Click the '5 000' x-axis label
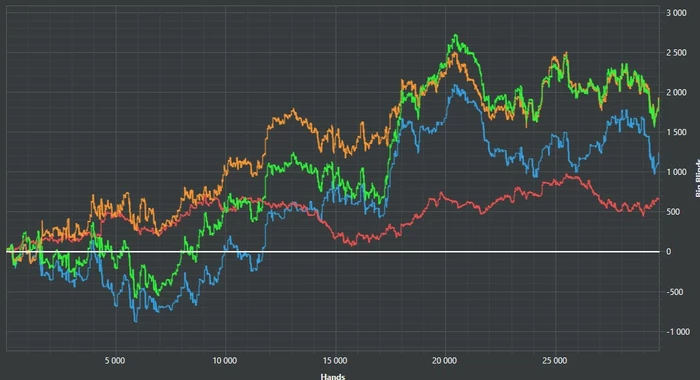 (x=115, y=361)
